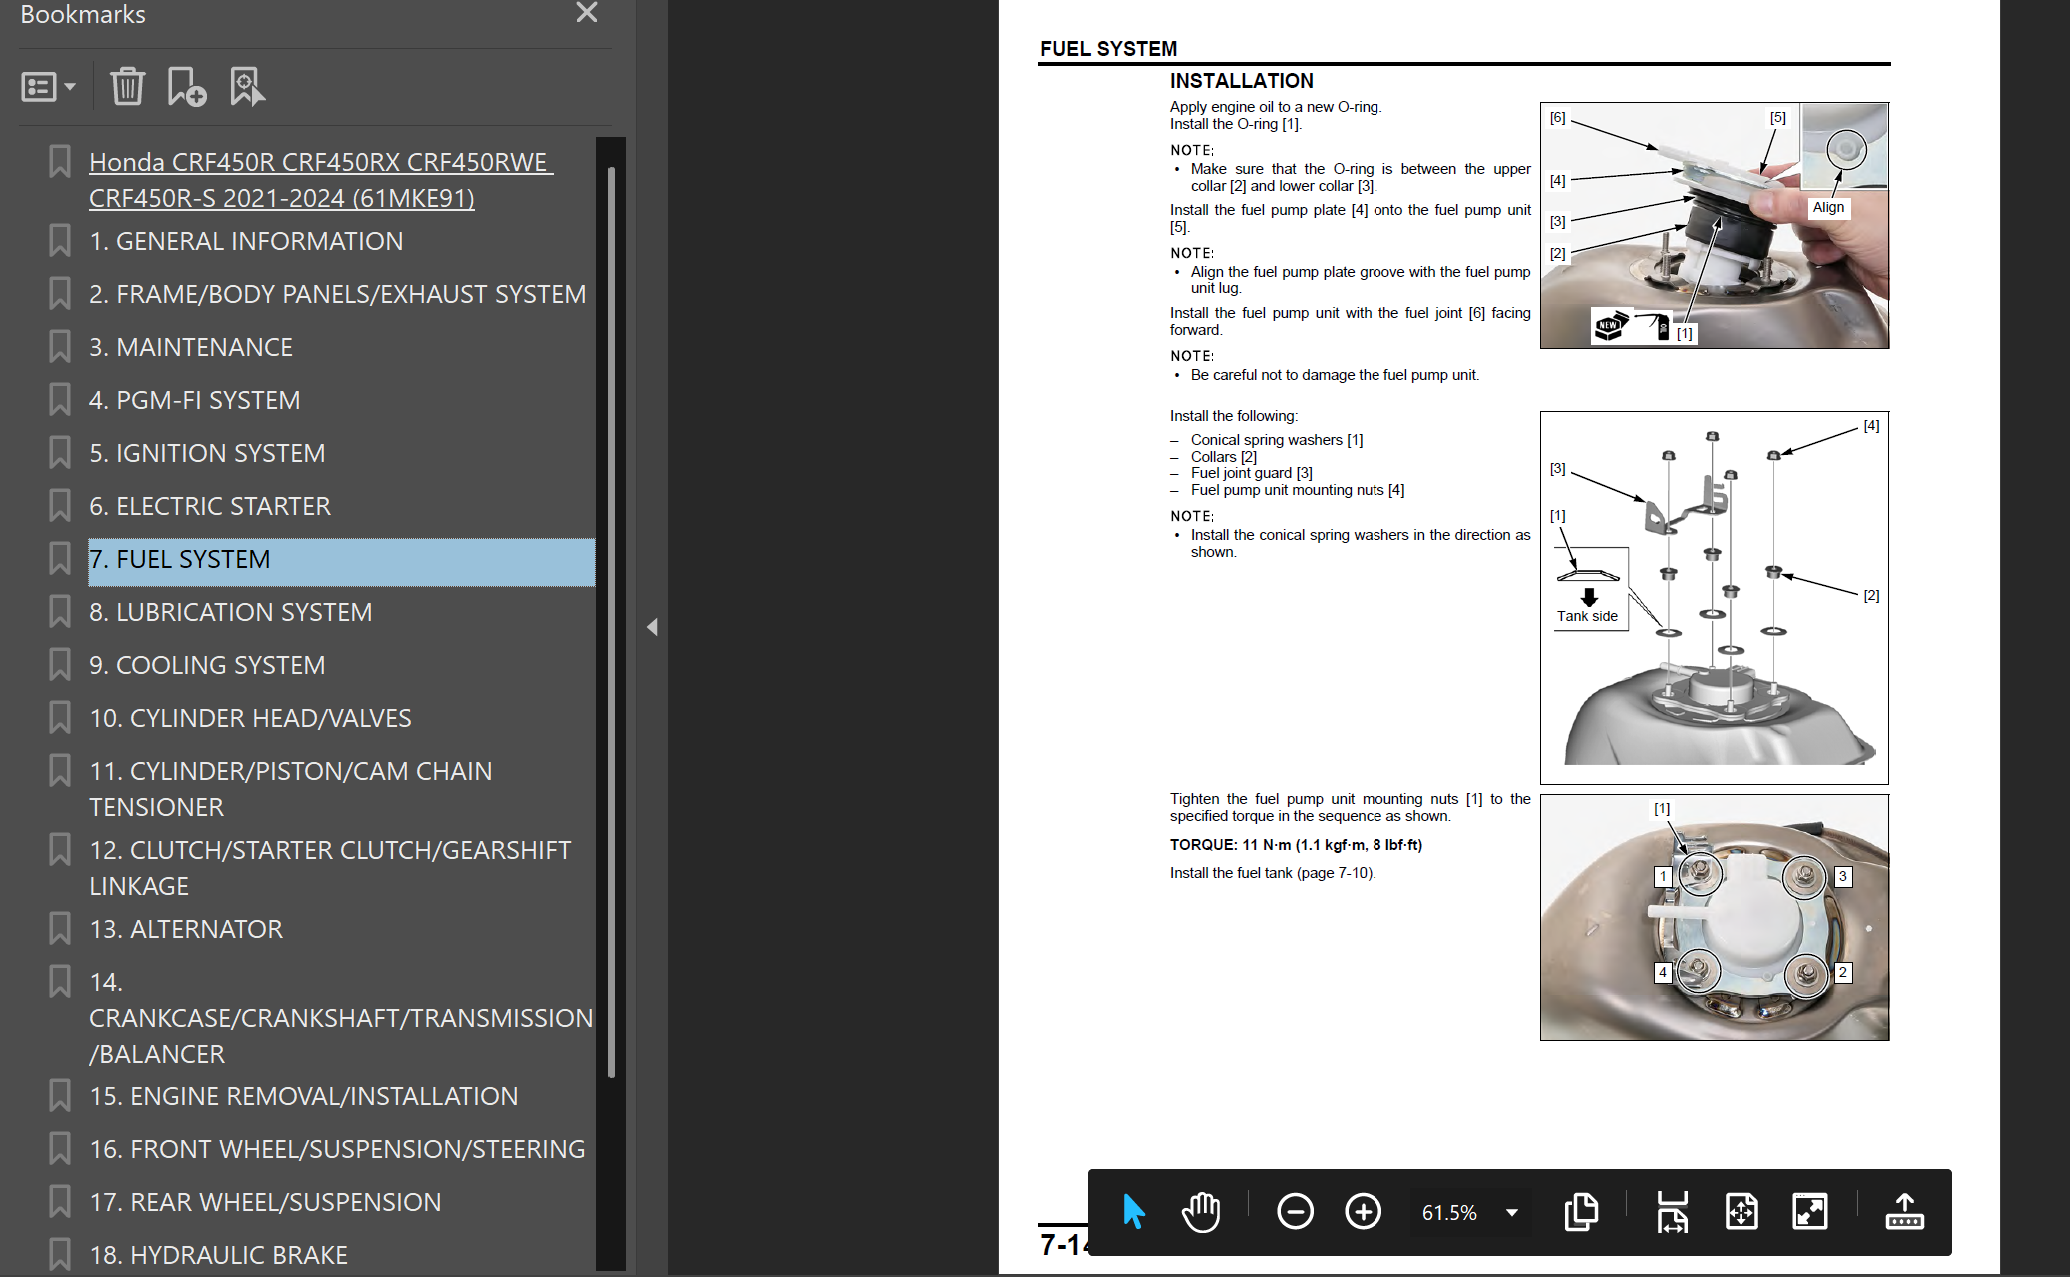This screenshot has width=2070, height=1277.
Task: Enter full screen mode
Action: pos(1810,1212)
